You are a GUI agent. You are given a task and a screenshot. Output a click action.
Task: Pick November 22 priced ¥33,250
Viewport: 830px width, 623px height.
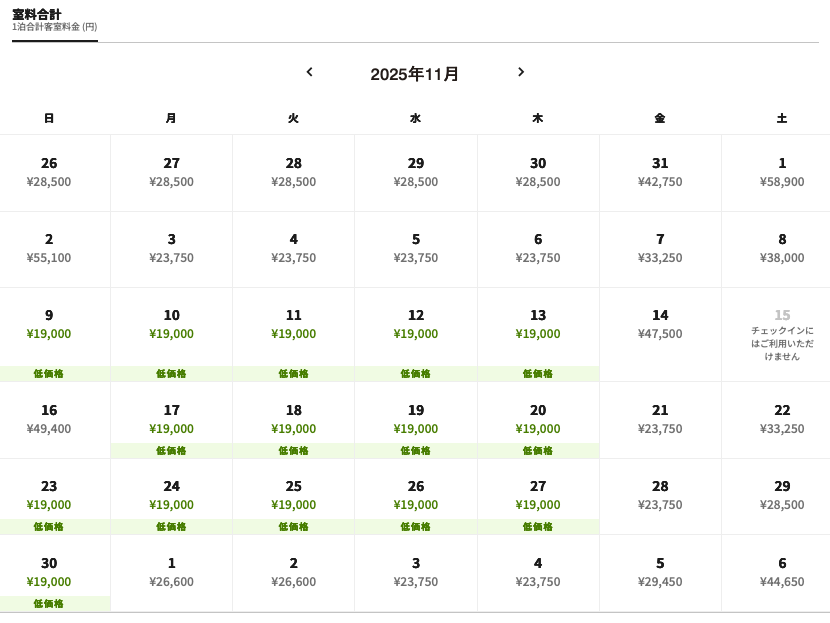tap(781, 419)
